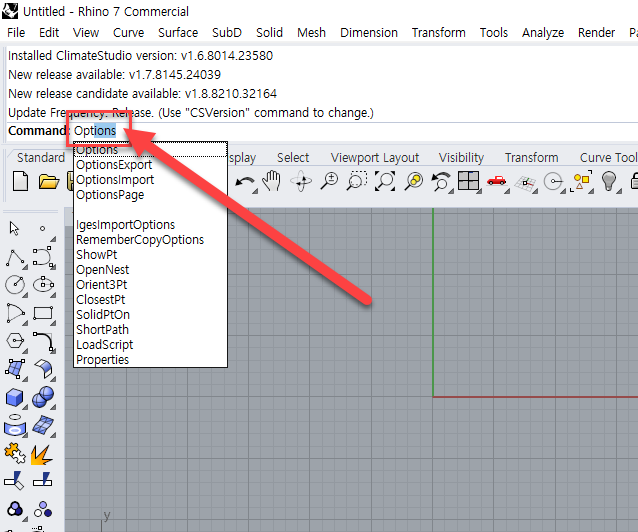Click the Object Snap circle icon

553,182
